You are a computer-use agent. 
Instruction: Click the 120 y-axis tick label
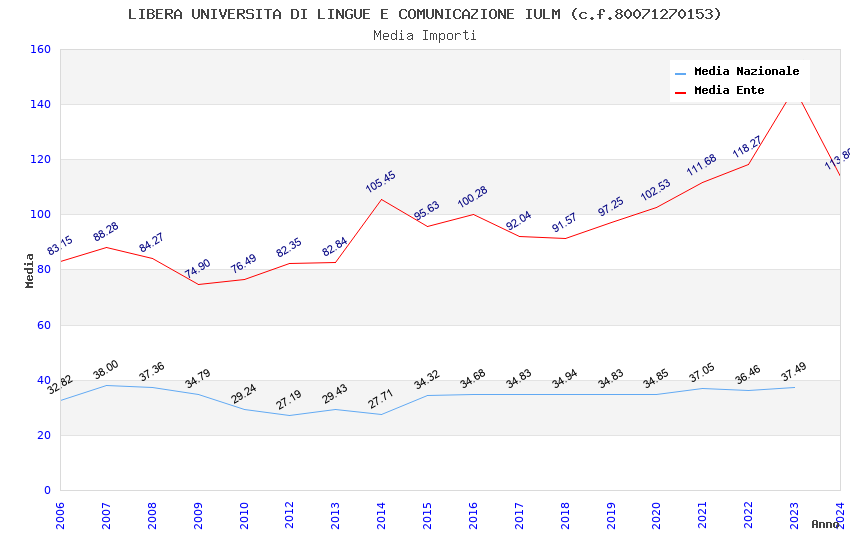(x=40, y=159)
